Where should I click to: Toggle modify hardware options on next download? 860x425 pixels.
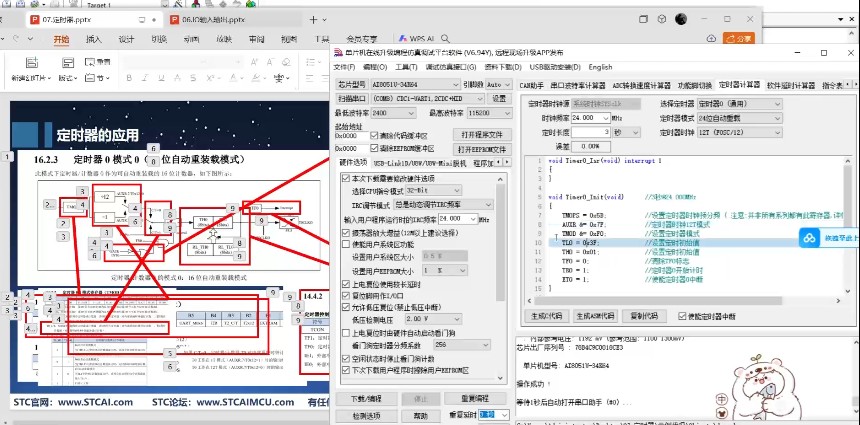click(x=346, y=179)
